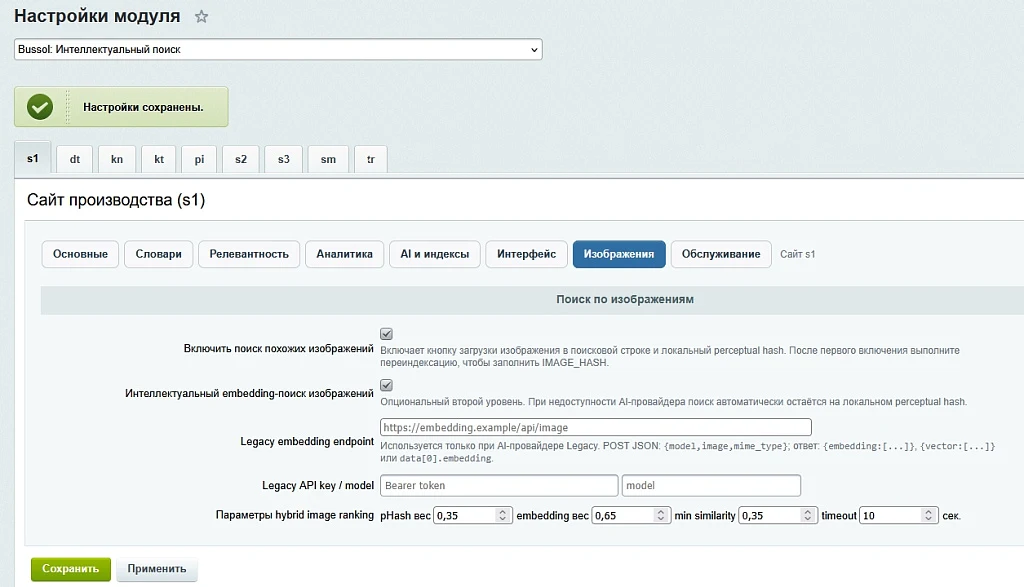This screenshot has height=587, width=1024.
Task: Toggle 'Интеллектуальный embedding-поиск изображений' checkbox
Action: pyautogui.click(x=387, y=385)
